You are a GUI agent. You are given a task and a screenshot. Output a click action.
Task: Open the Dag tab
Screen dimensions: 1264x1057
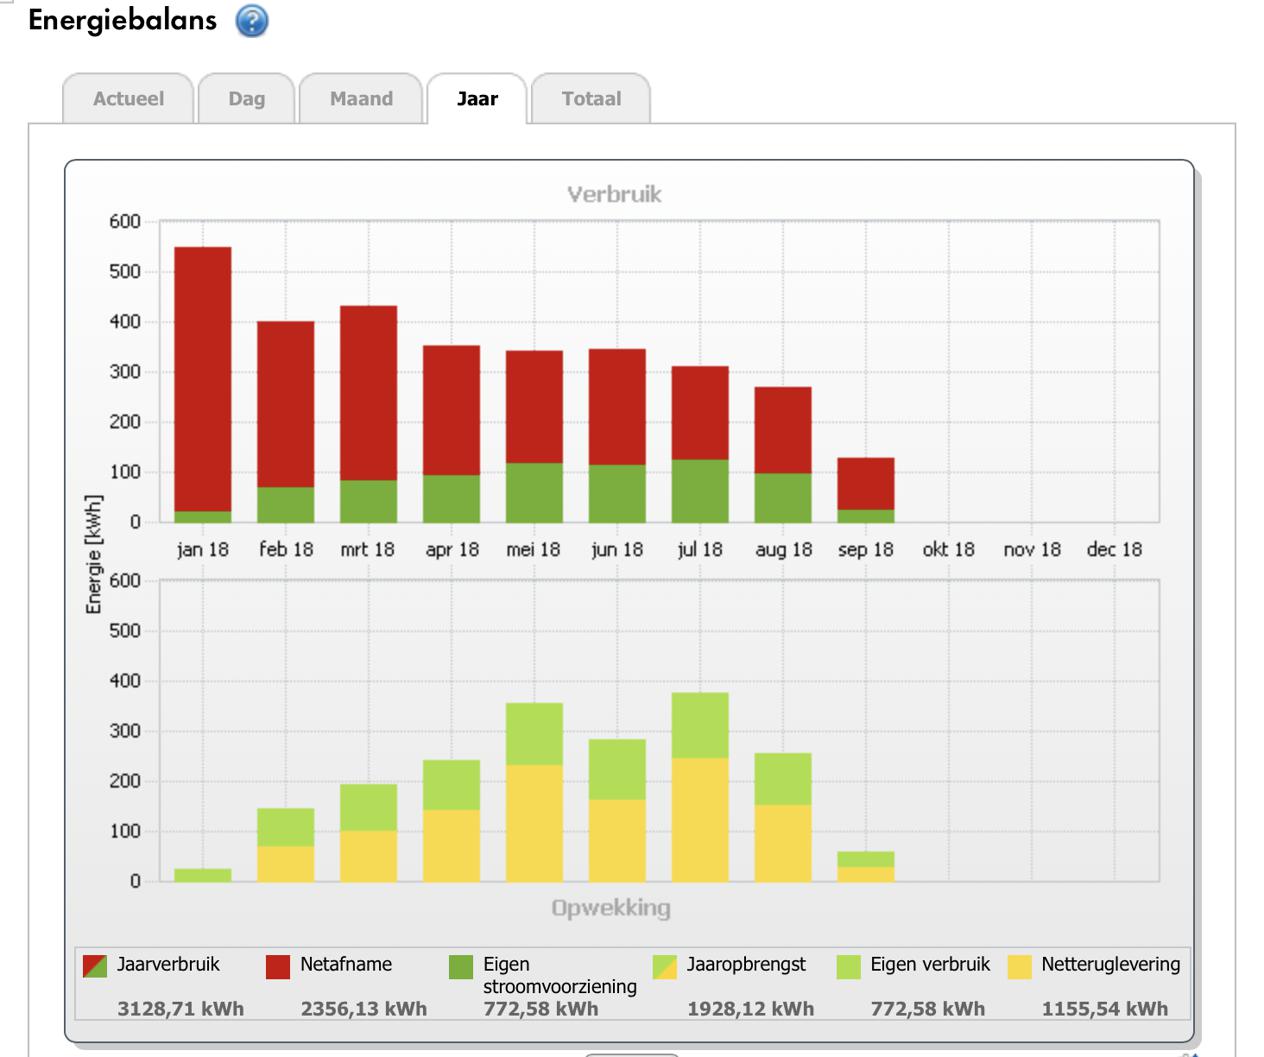(246, 99)
